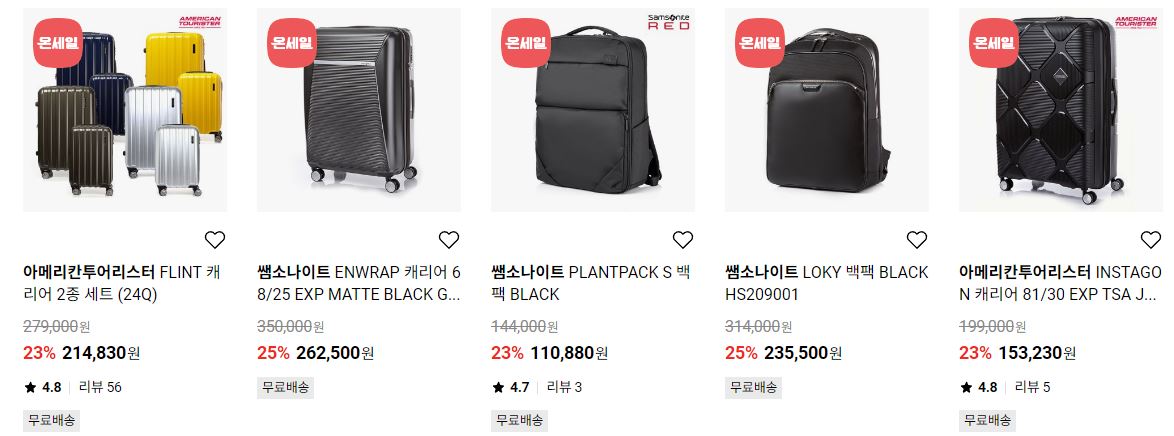Toggle wishlist heart for PLANTPACK S backpack
1174x436 pixels.
pyautogui.click(x=683, y=240)
